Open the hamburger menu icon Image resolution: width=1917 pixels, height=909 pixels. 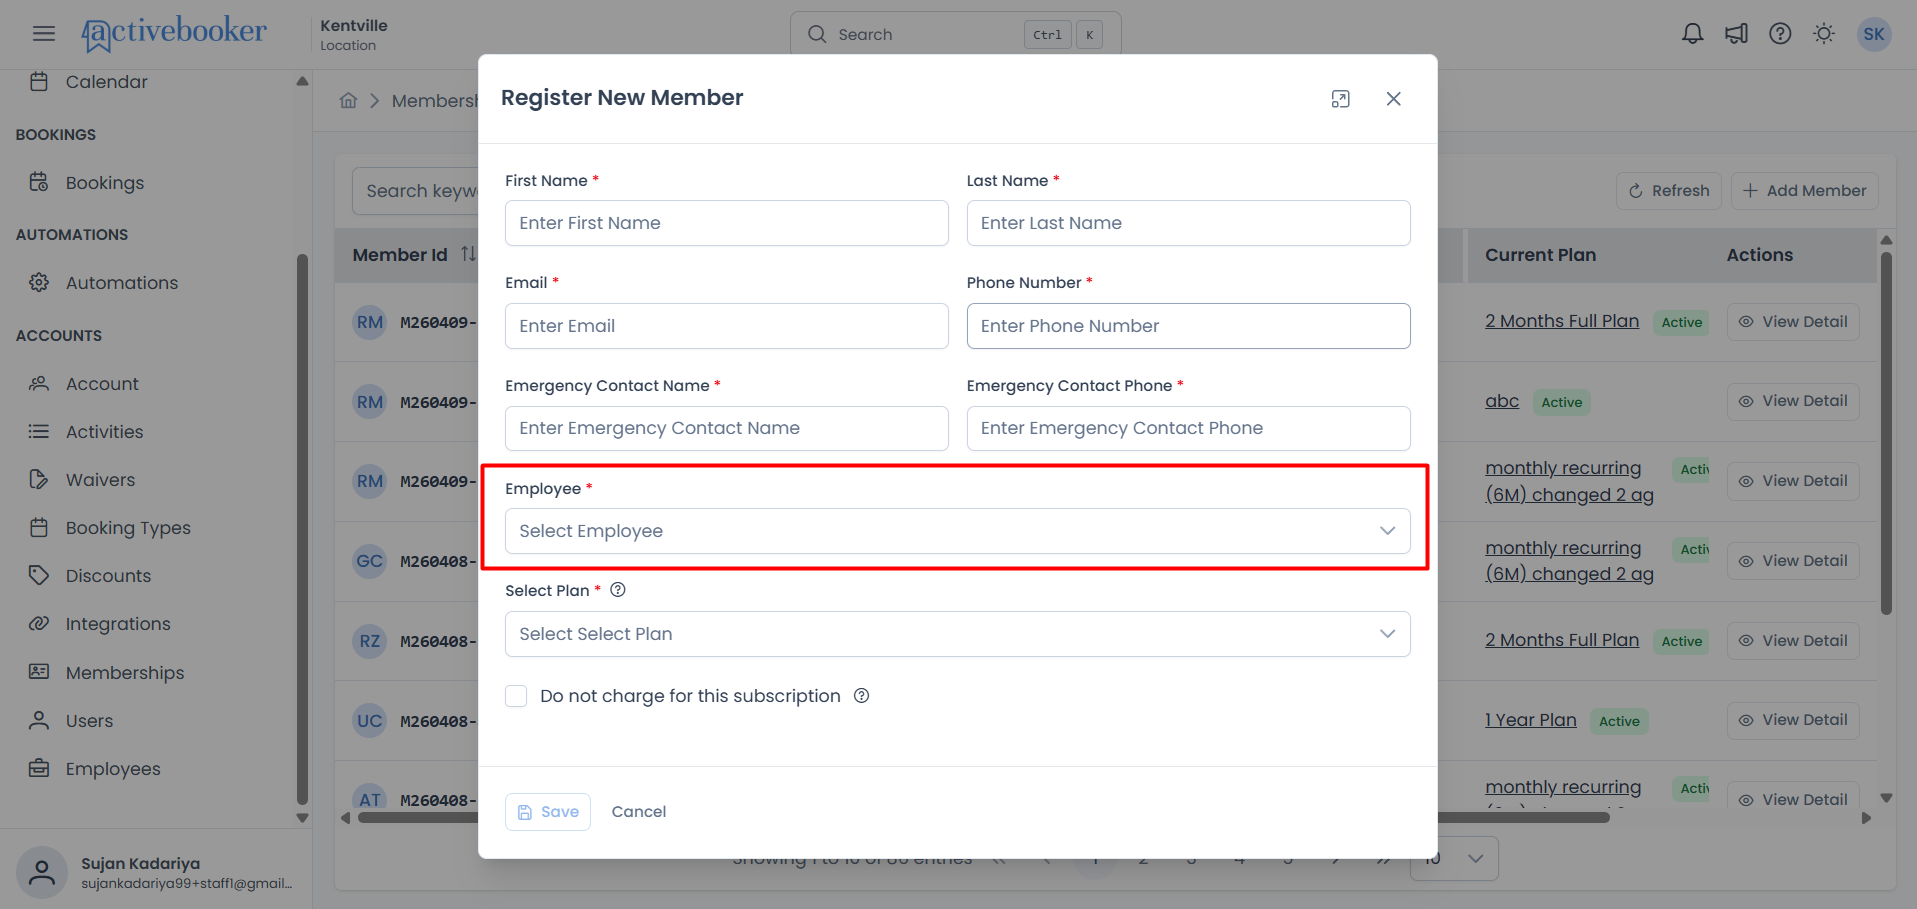tap(44, 34)
